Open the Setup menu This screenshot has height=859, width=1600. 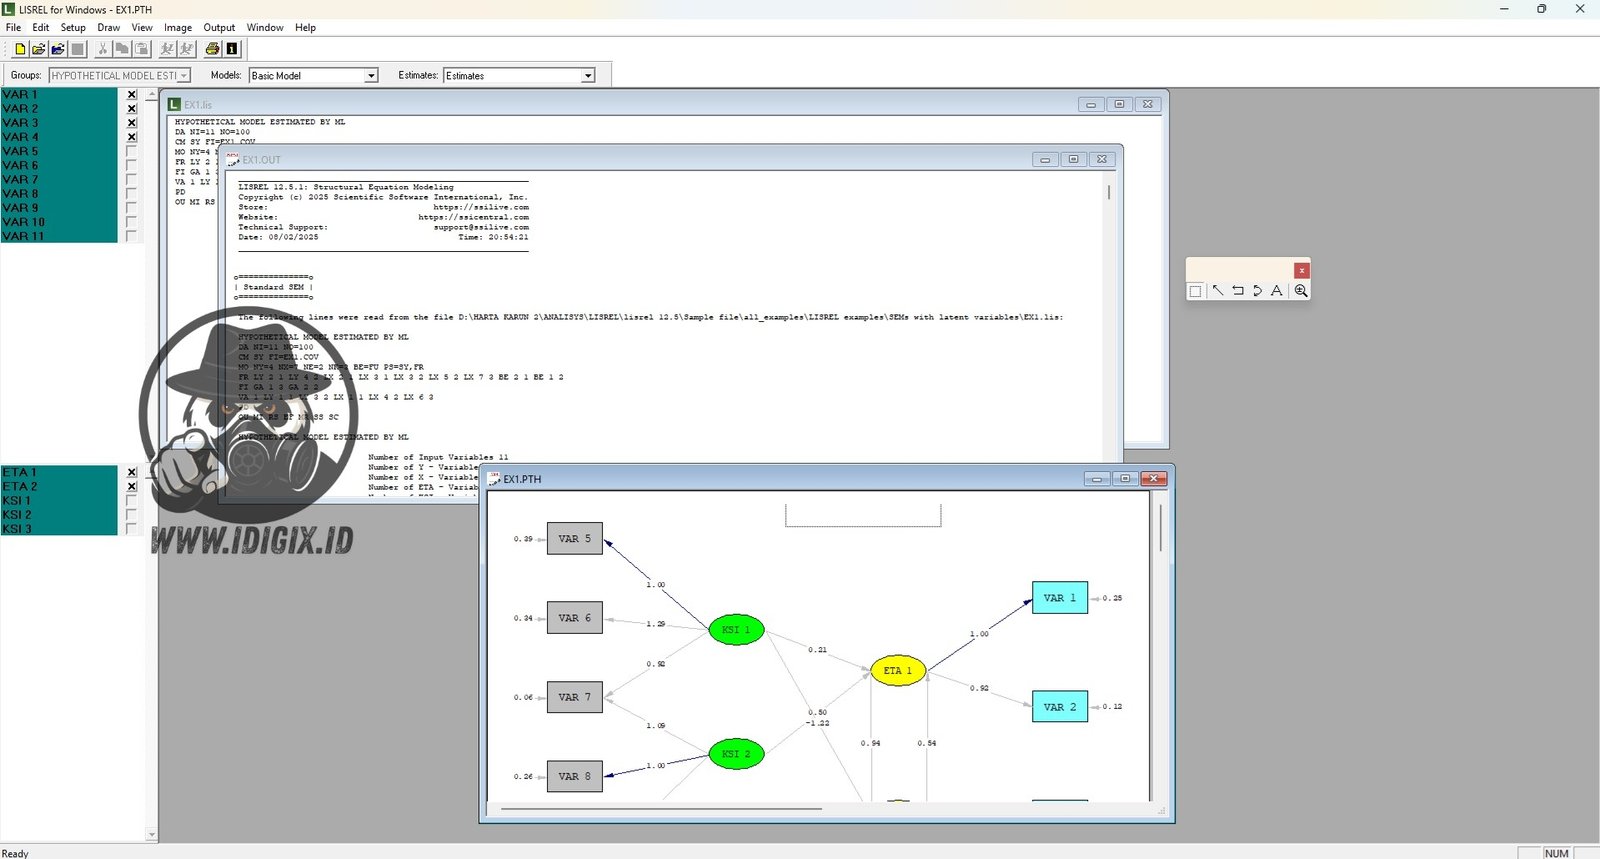coord(73,27)
